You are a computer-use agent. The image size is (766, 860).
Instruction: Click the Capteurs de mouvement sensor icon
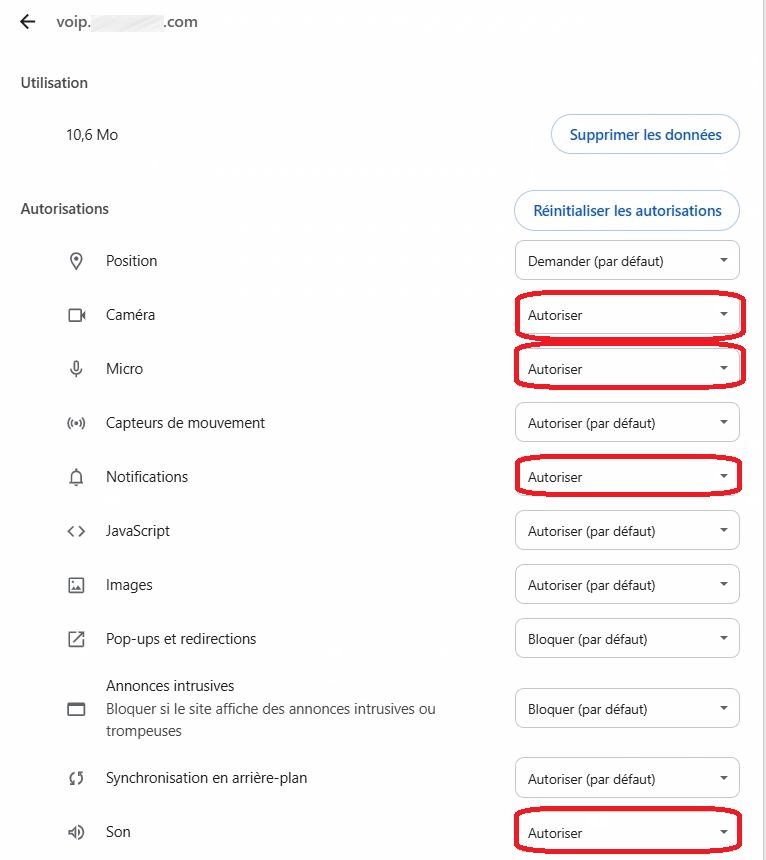pyautogui.click(x=76, y=423)
